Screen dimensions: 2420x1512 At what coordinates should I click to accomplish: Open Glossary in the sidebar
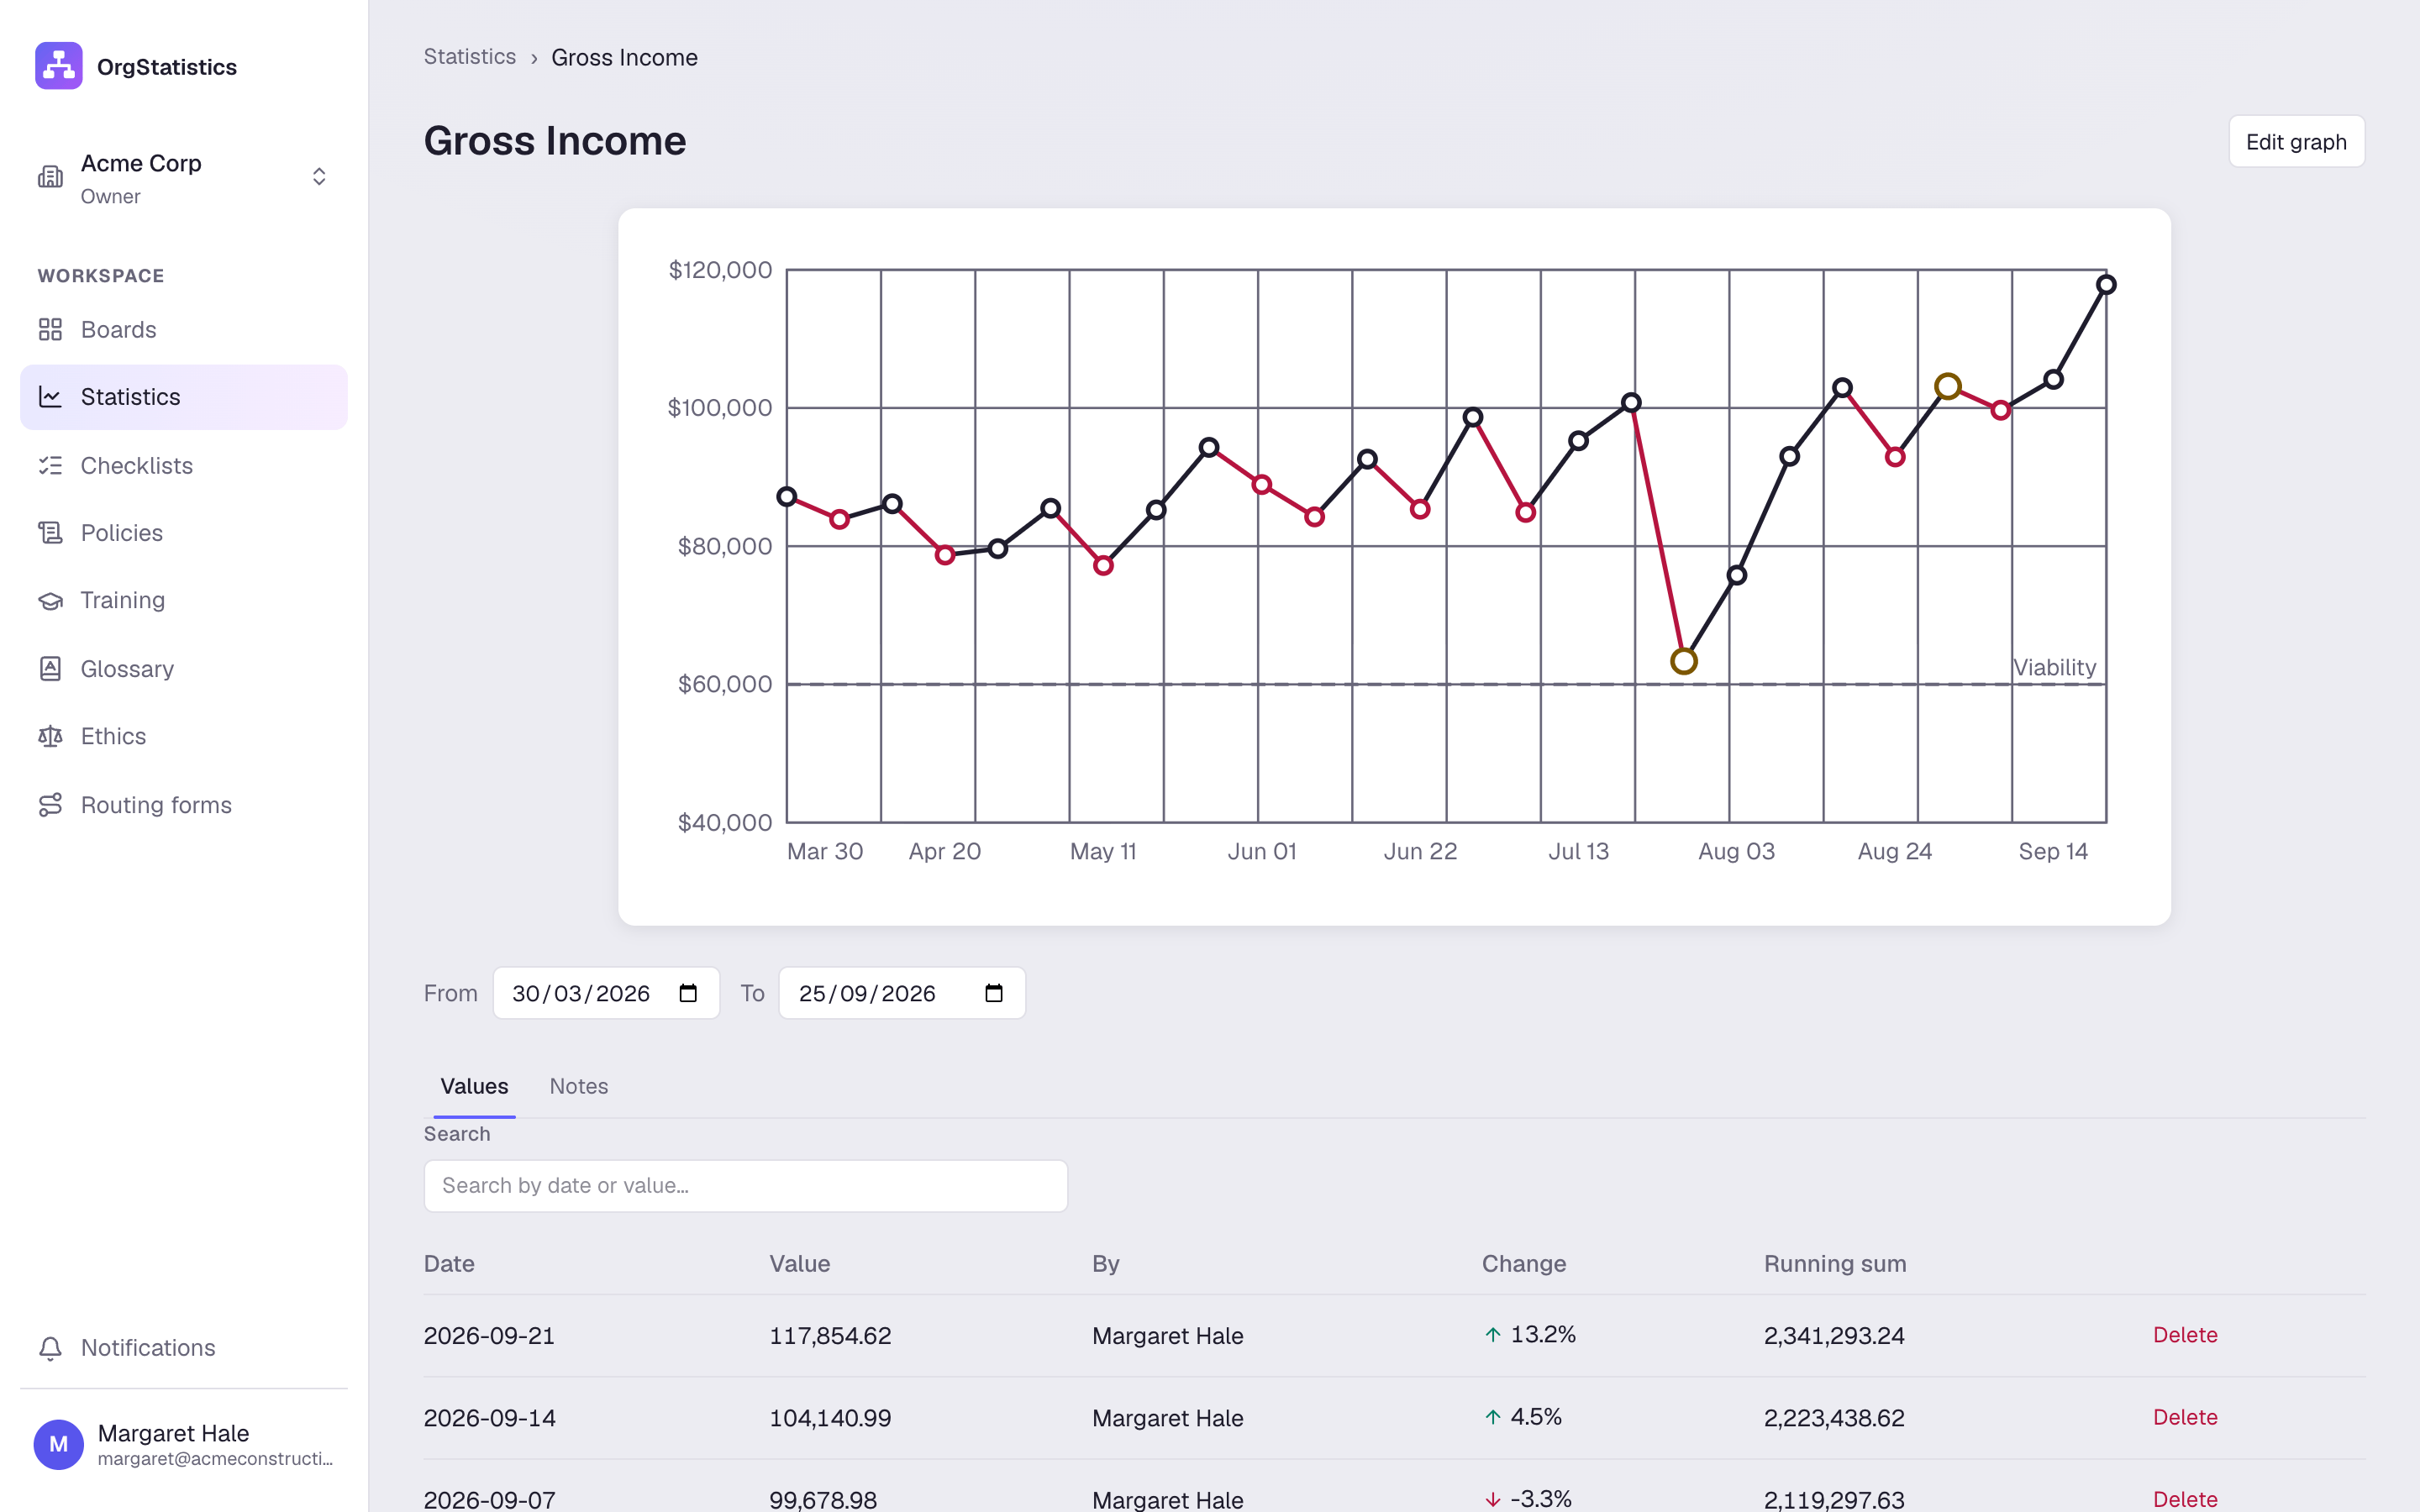click(184, 669)
